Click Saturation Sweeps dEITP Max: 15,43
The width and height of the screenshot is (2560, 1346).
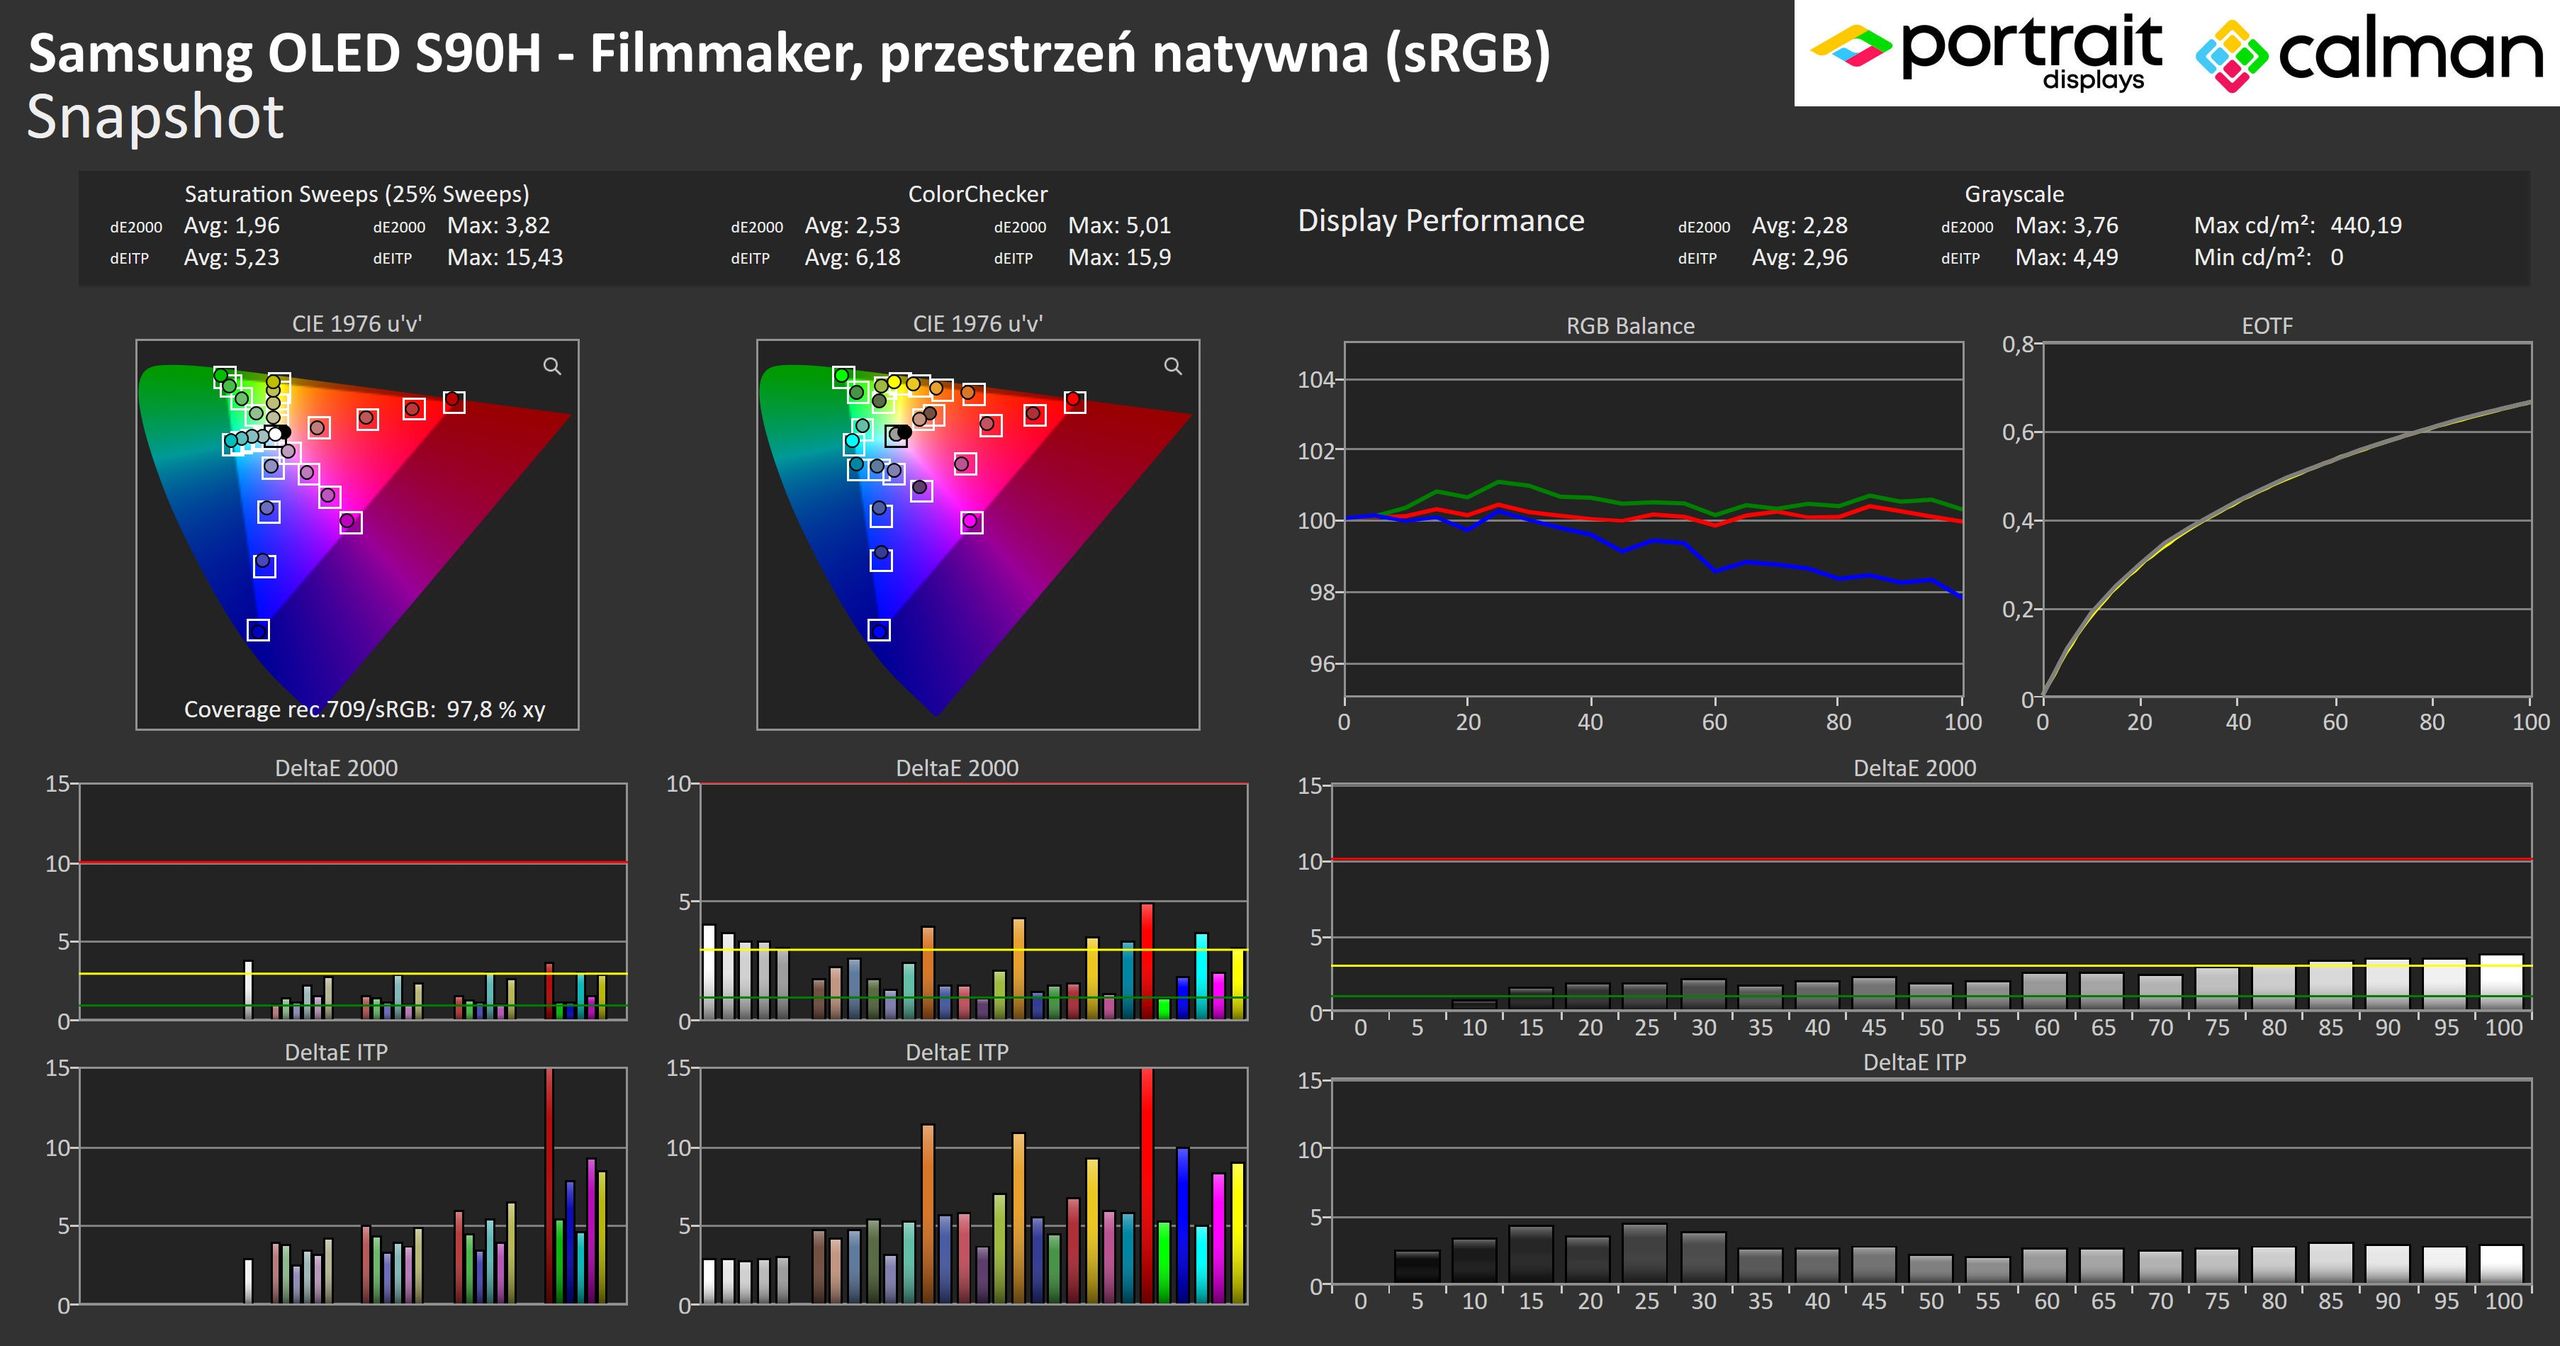tap(505, 258)
